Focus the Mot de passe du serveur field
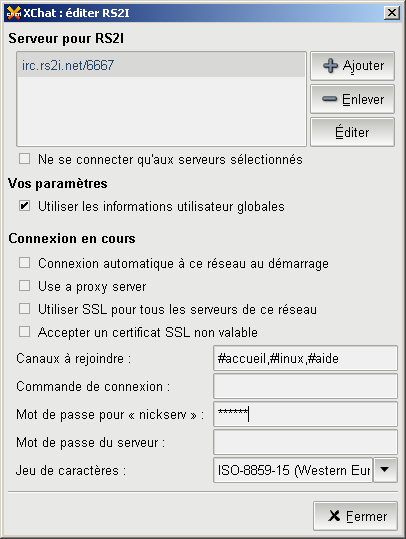Viewport: 406px width, 539px height. 305,442
